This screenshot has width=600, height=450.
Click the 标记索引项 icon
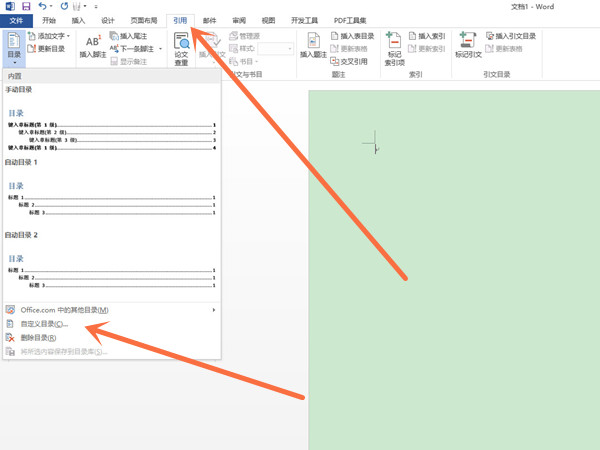[x=394, y=47]
